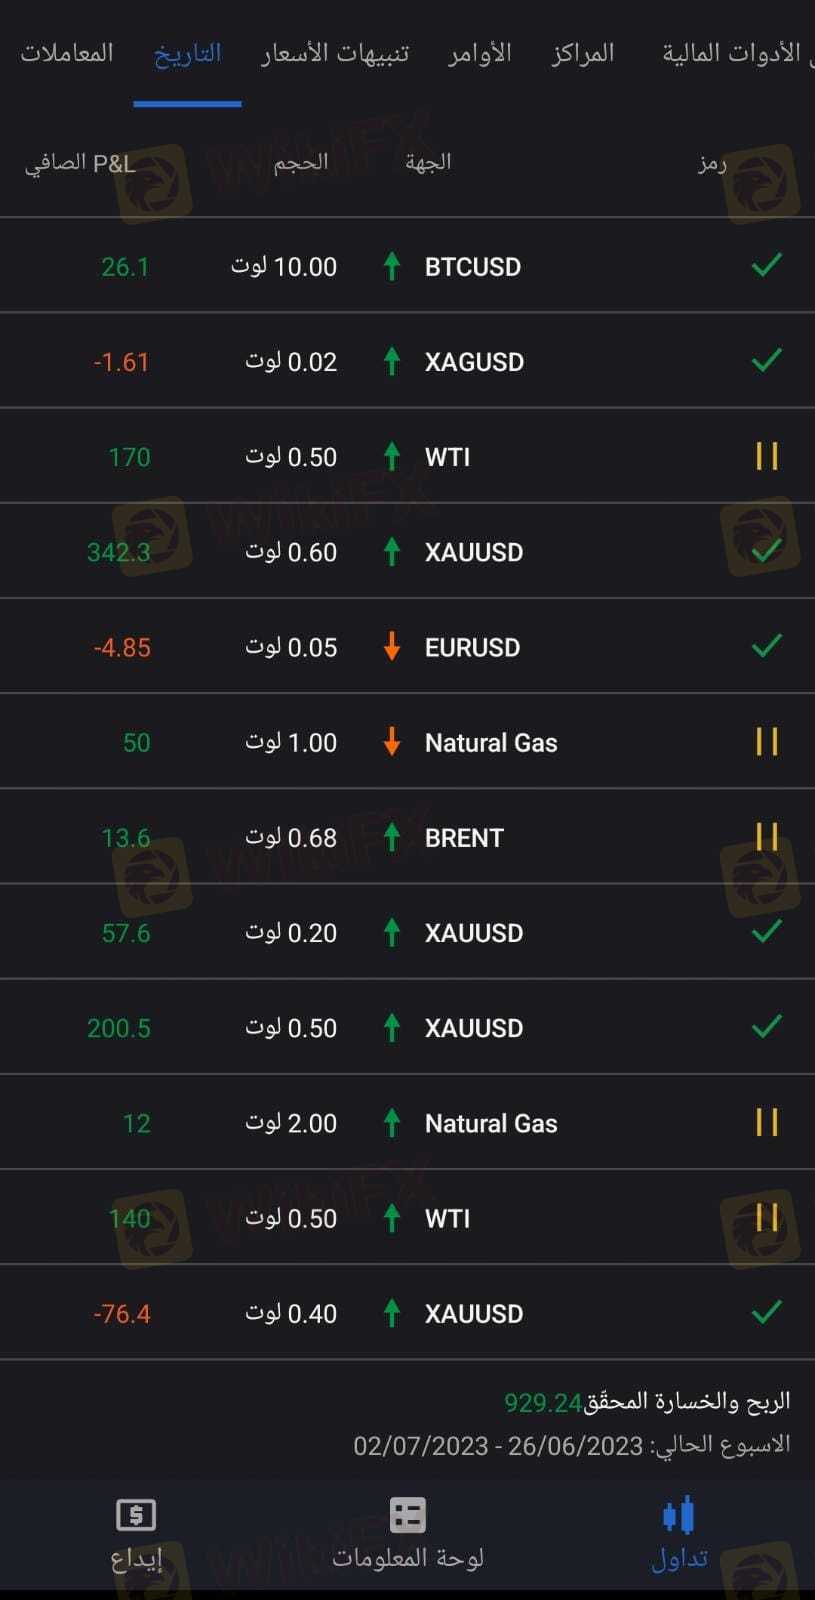The height and width of the screenshot is (1600, 815).
Task: Open the Orders (الأوامر) tab
Action: click(480, 54)
